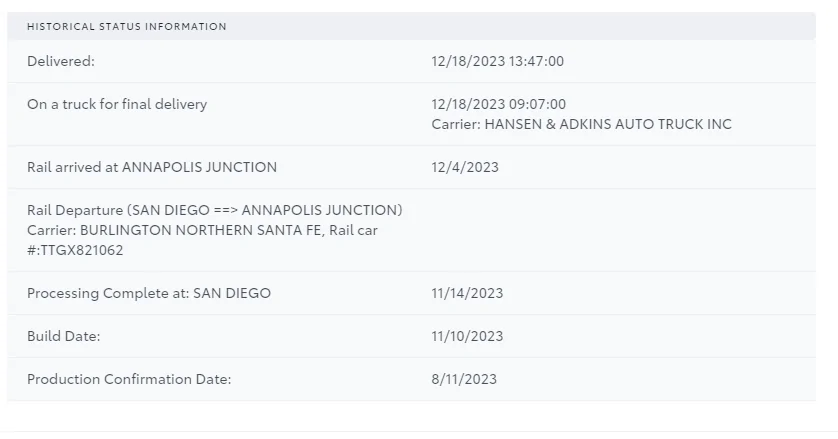Select the 8/11/2023 production confirmation date
The height and width of the screenshot is (439, 838).
[x=464, y=379]
